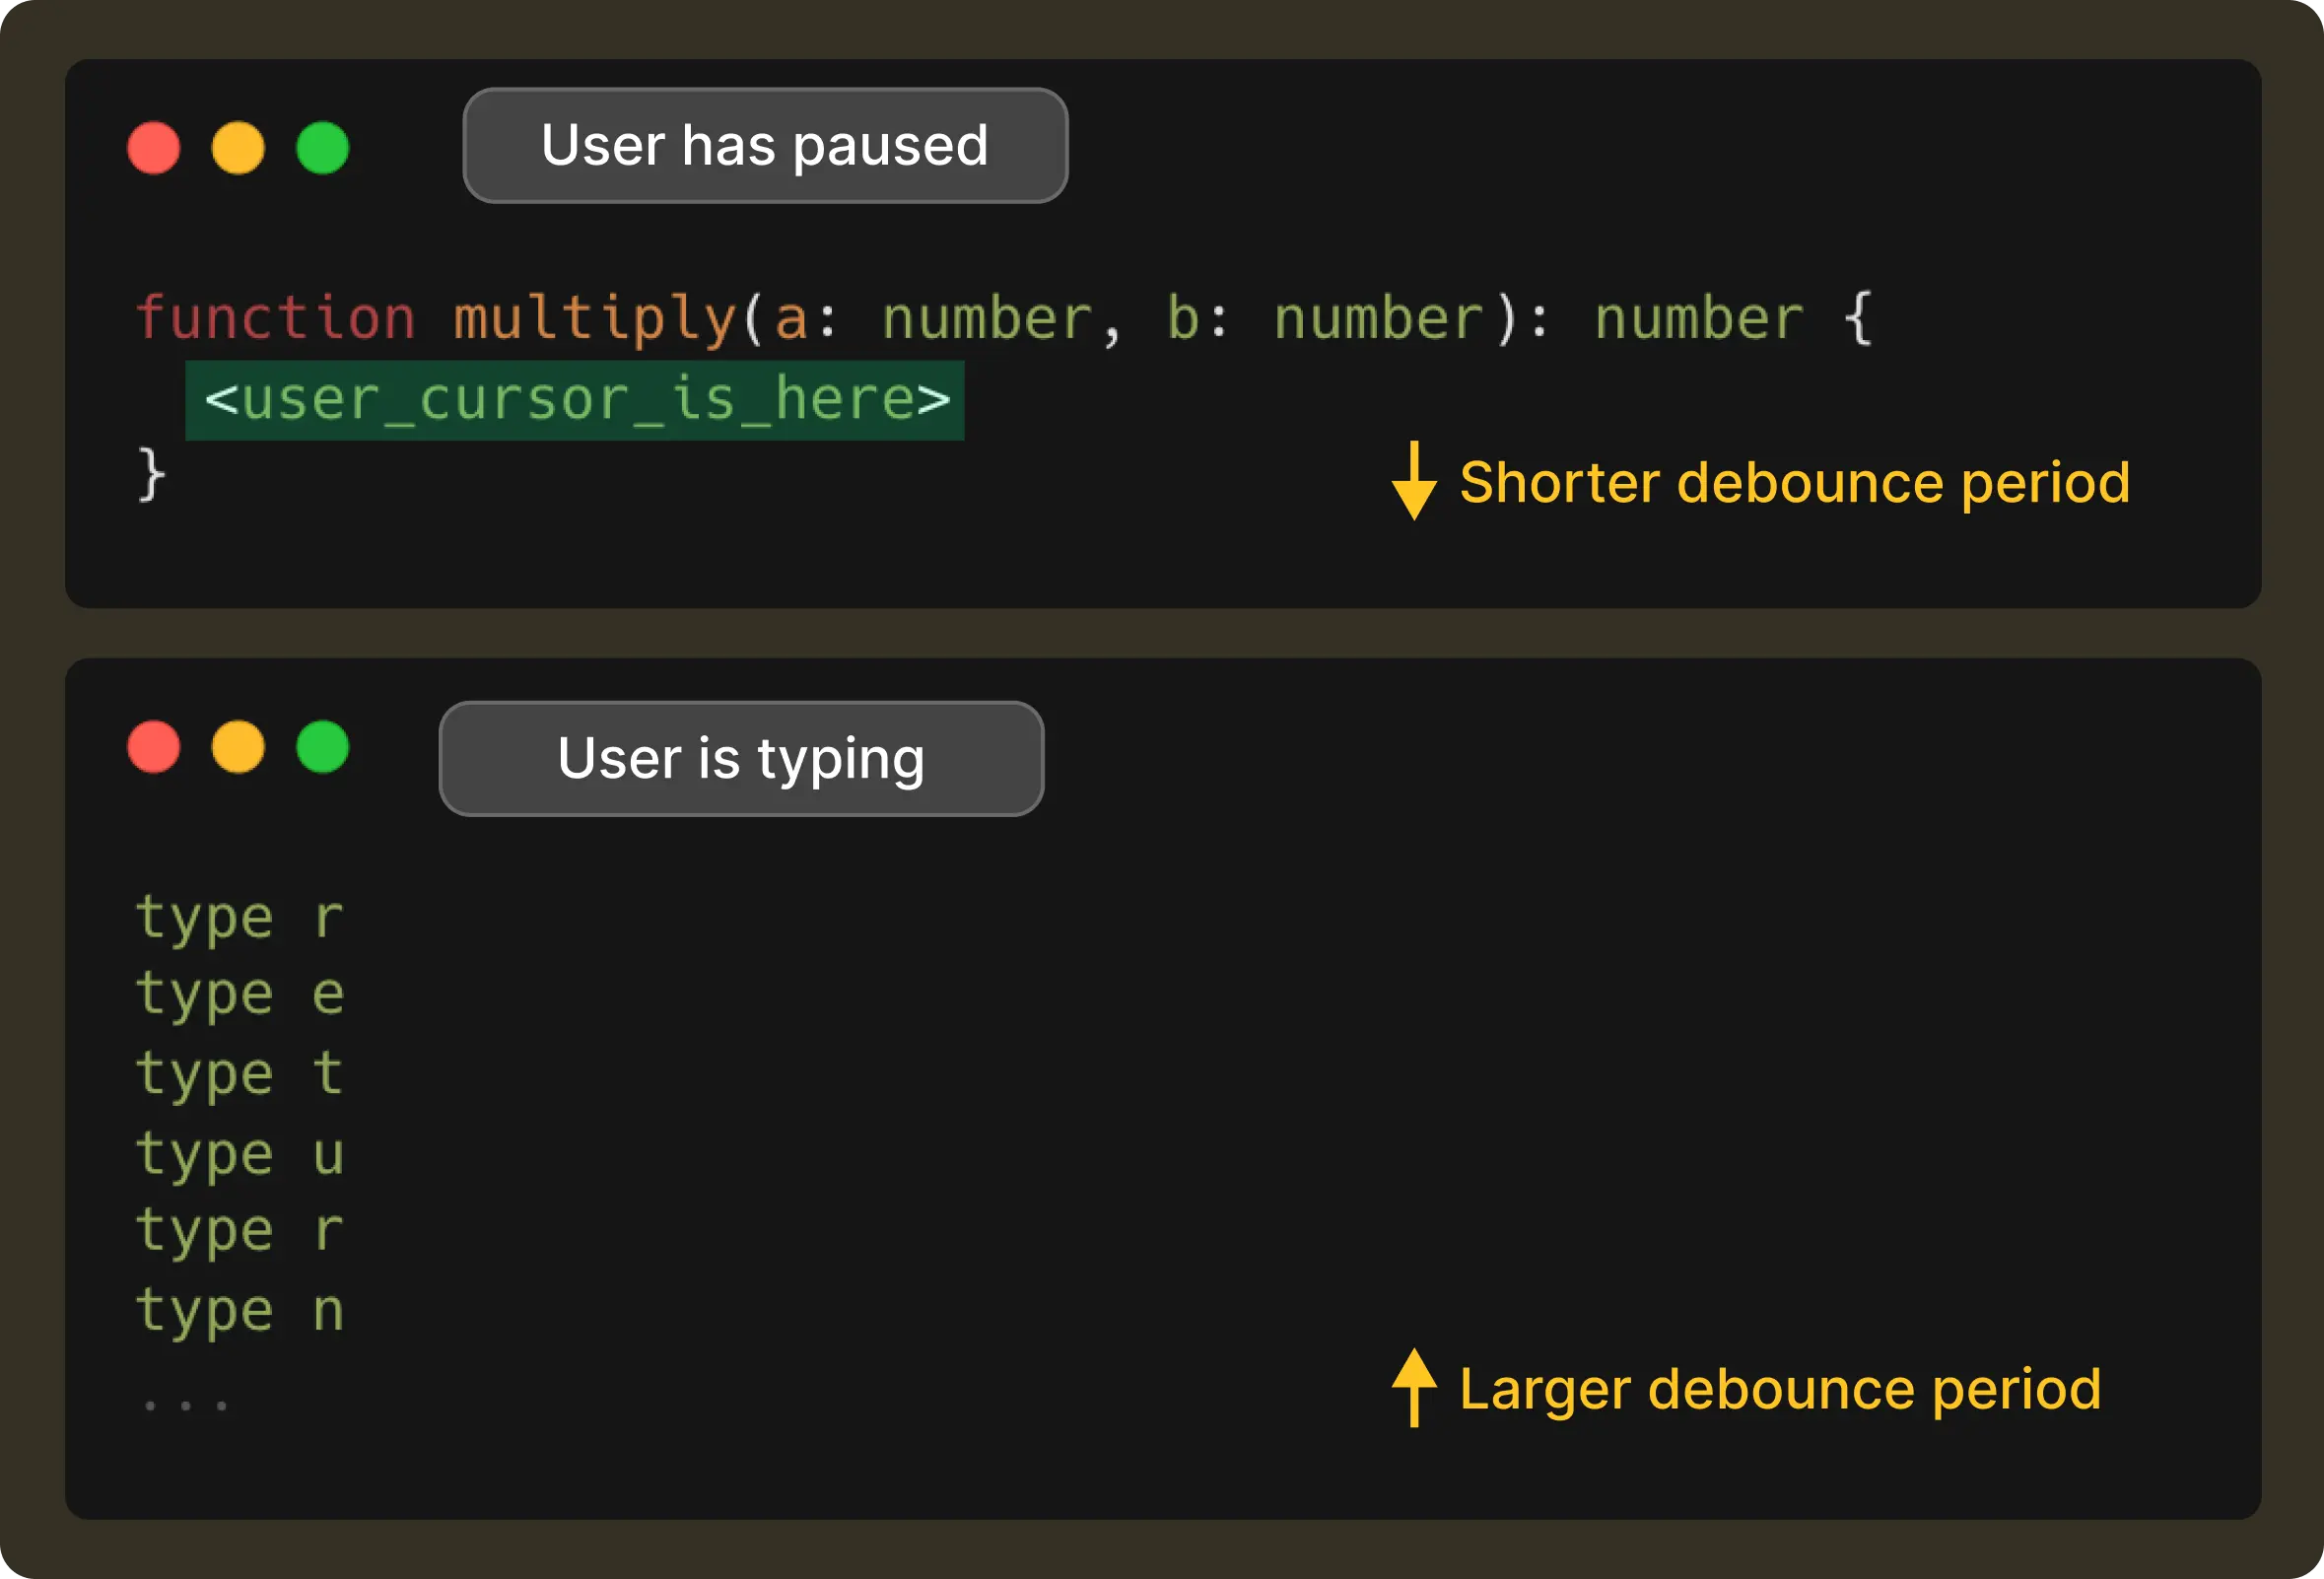Image resolution: width=2324 pixels, height=1579 pixels.
Task: Click the 'function' keyword in code
Action: 275,318
